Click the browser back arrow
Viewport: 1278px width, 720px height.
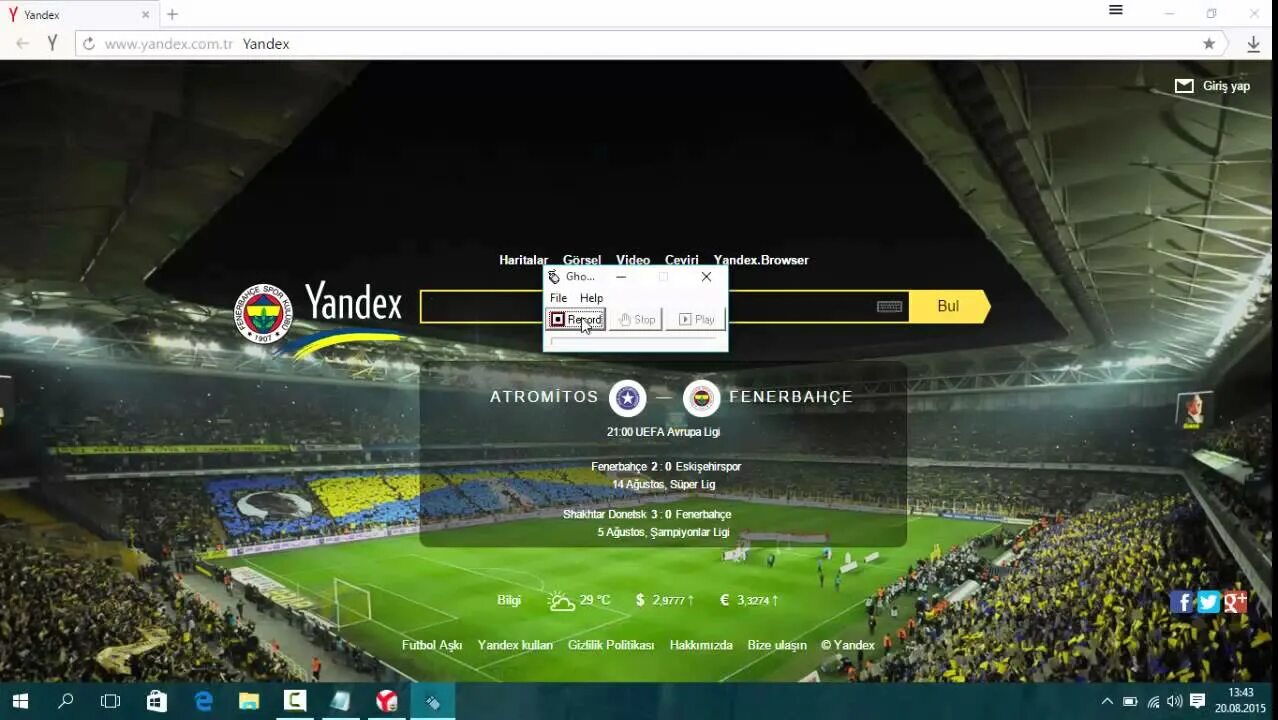tap(22, 44)
